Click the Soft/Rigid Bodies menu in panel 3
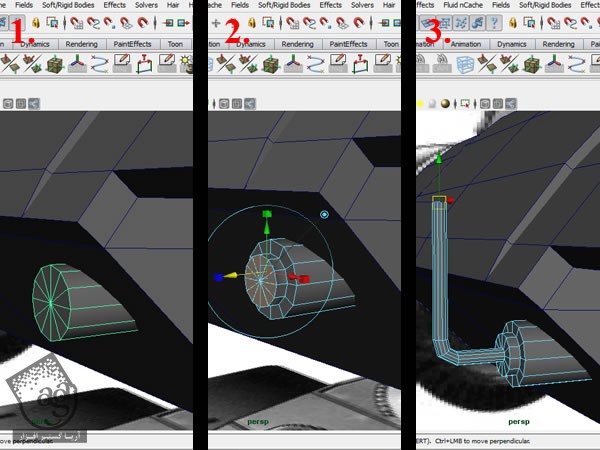Image resolution: width=600 pixels, height=450 pixels. pyautogui.click(x=546, y=5)
